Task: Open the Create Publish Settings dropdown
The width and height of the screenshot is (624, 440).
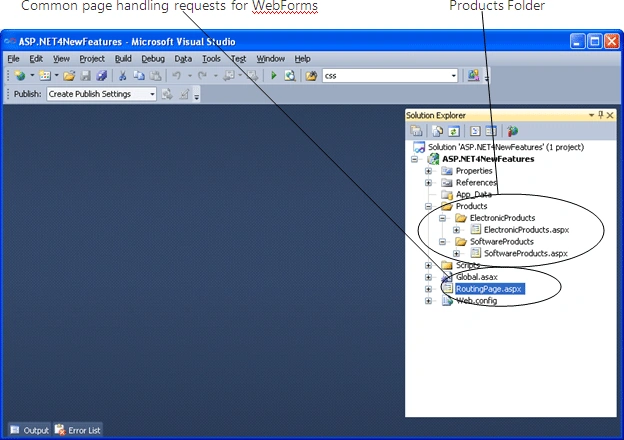Action: coord(152,94)
